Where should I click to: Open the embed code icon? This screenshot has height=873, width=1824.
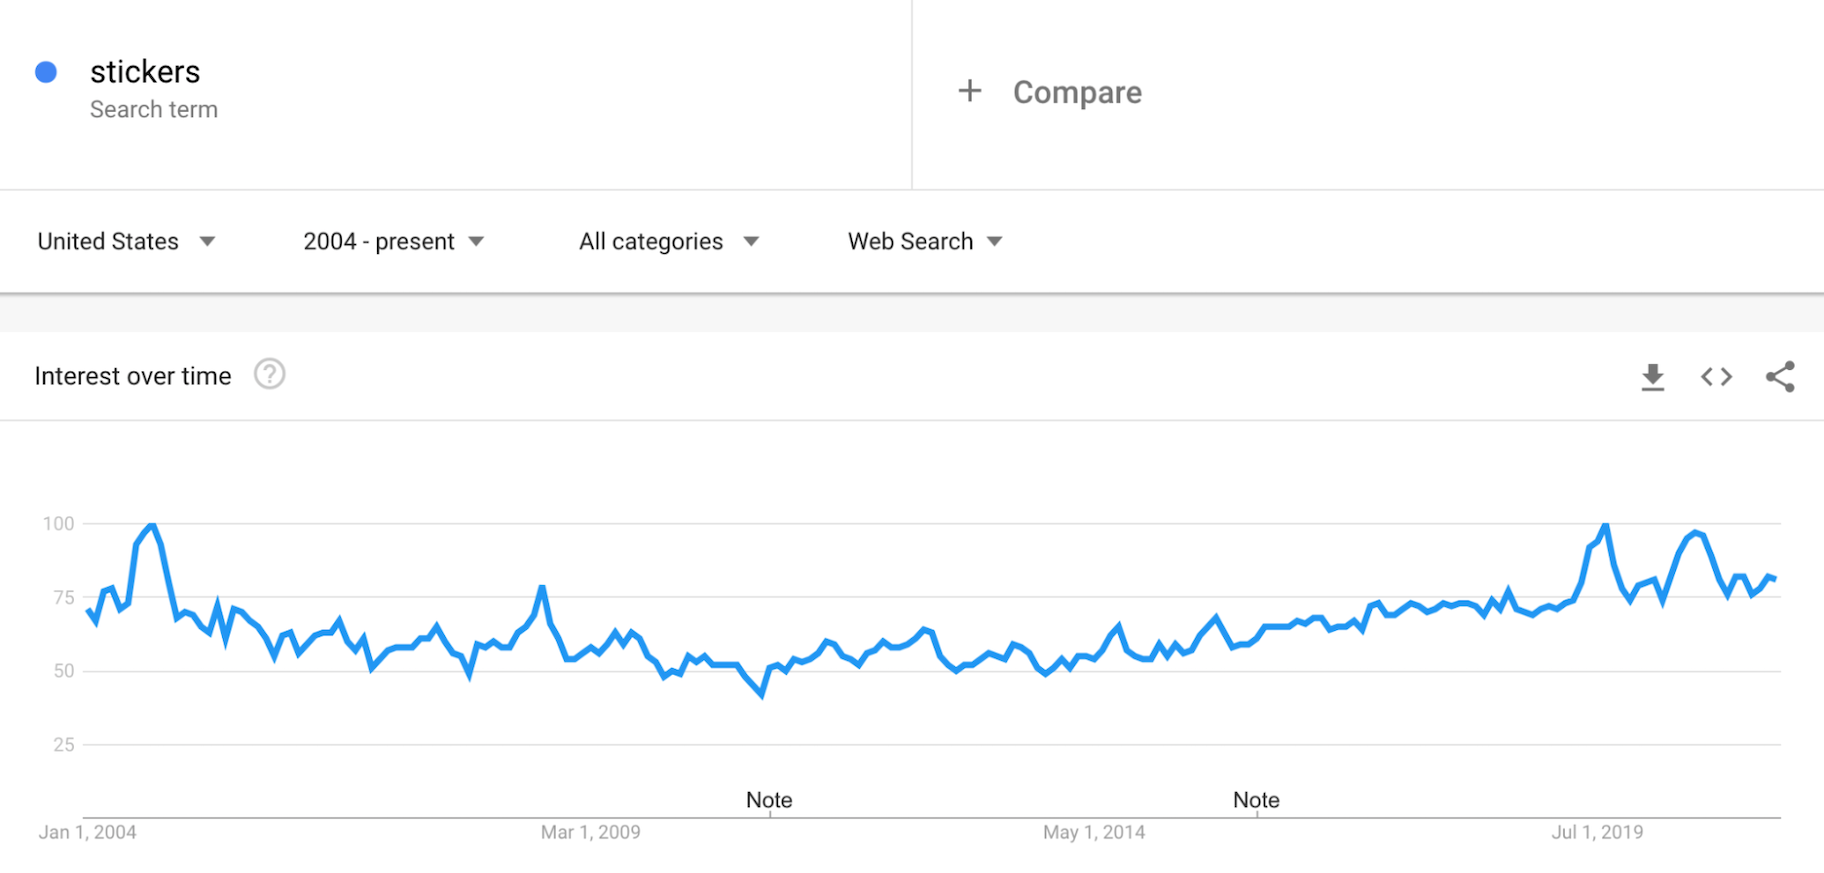pyautogui.click(x=1716, y=377)
